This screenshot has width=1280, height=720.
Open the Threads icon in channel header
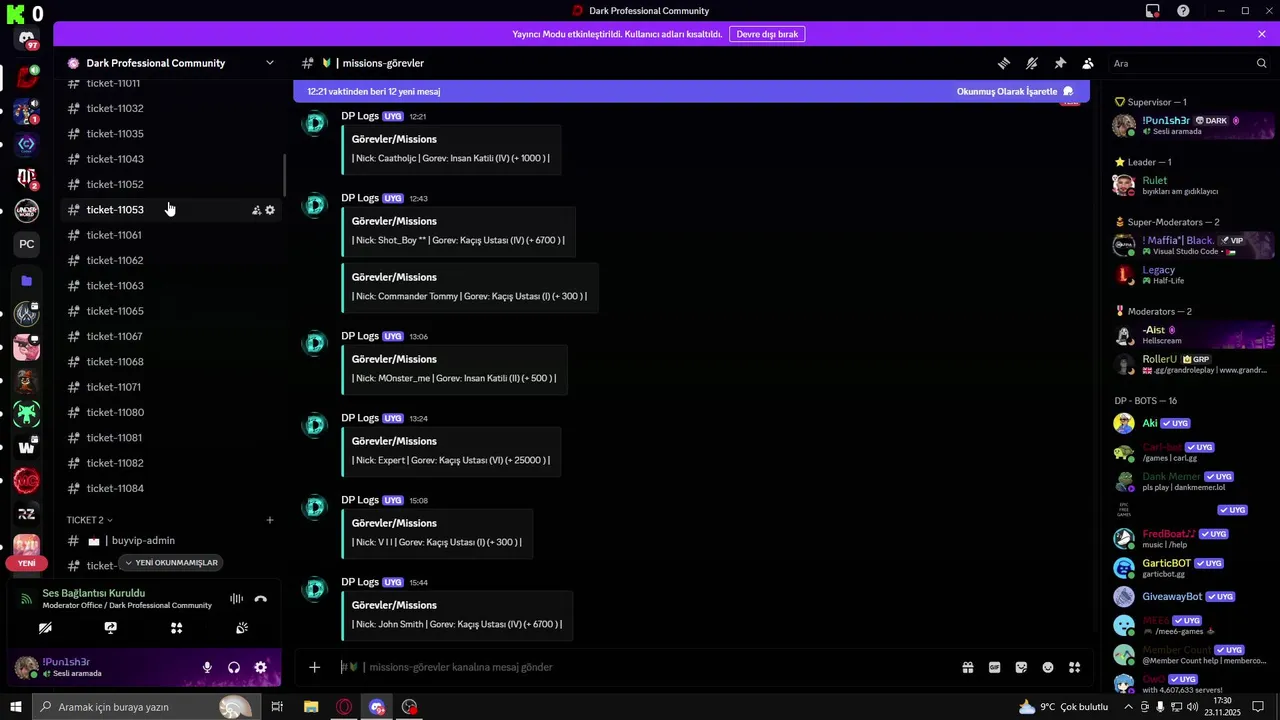(1003, 63)
